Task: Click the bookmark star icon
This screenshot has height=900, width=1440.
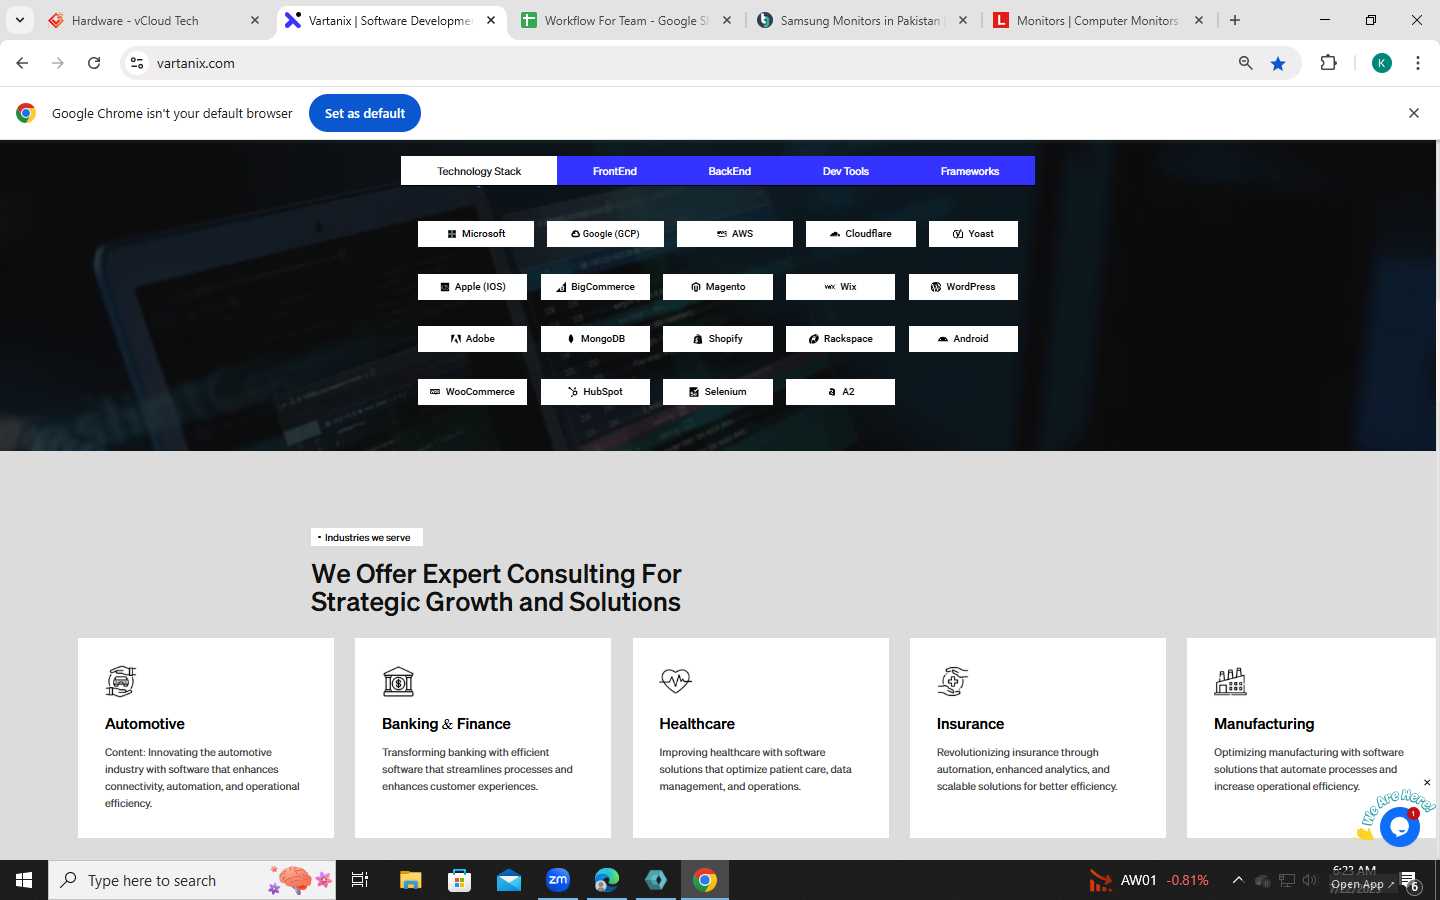Action: [1278, 63]
